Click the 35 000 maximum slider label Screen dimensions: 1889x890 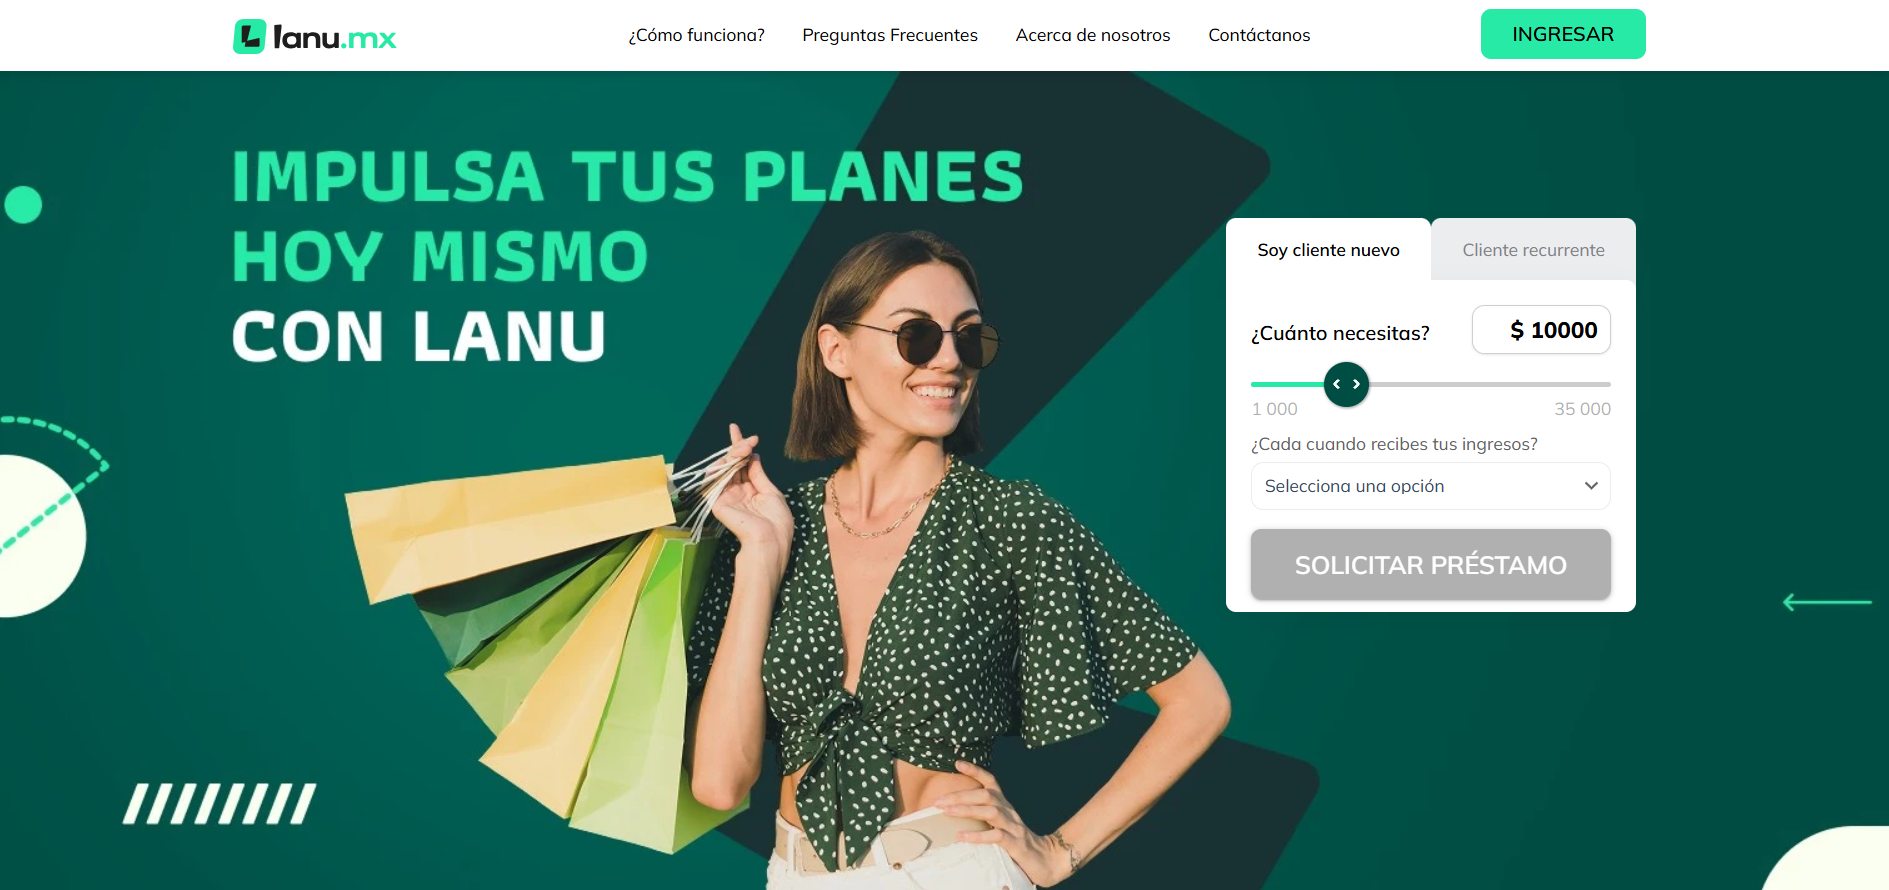point(1582,409)
